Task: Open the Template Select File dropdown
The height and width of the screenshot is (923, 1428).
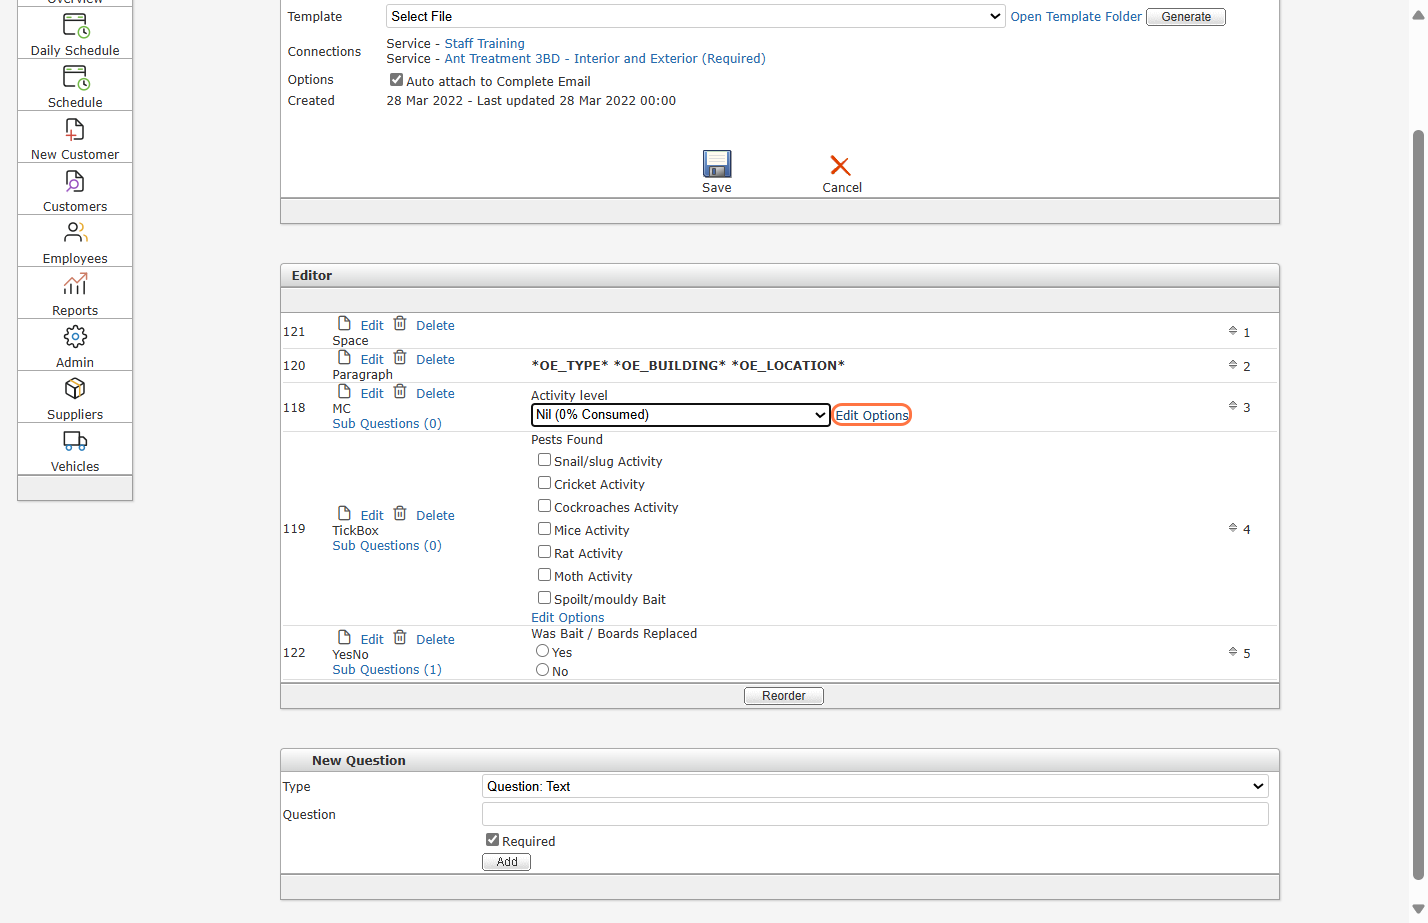Action: point(695,17)
